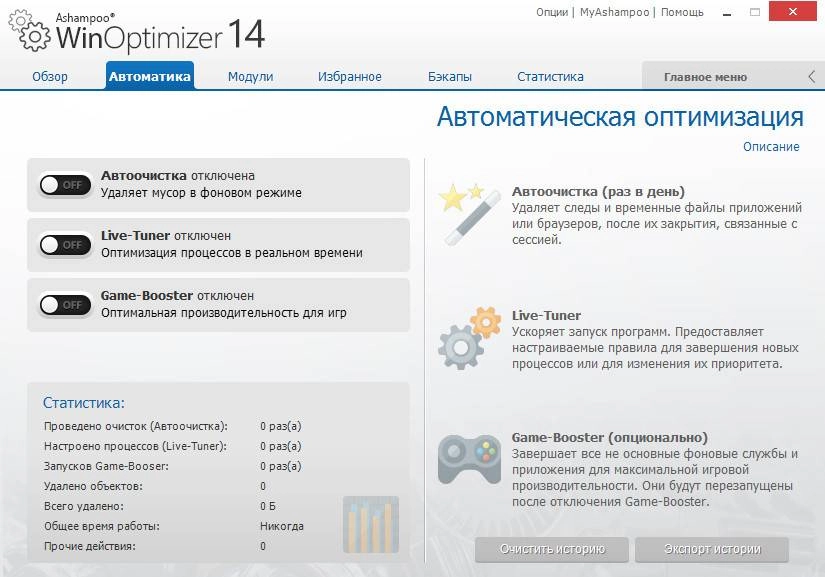Click 'Настроено процессов (Live-Tuner):' row label
The image size is (825, 577).
coord(135,446)
